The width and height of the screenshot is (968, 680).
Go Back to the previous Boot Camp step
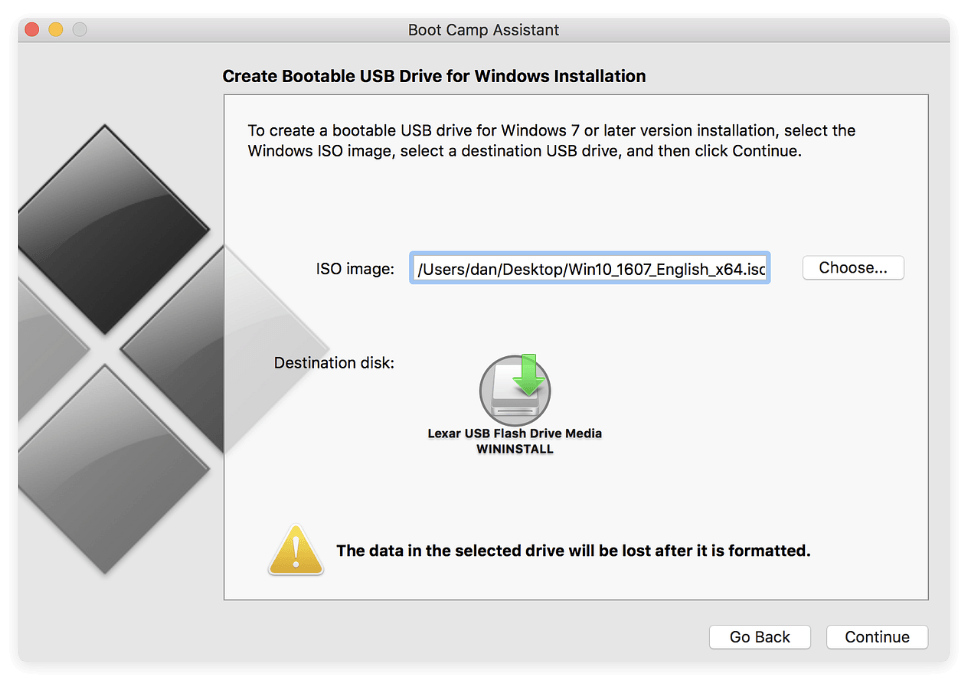click(759, 637)
